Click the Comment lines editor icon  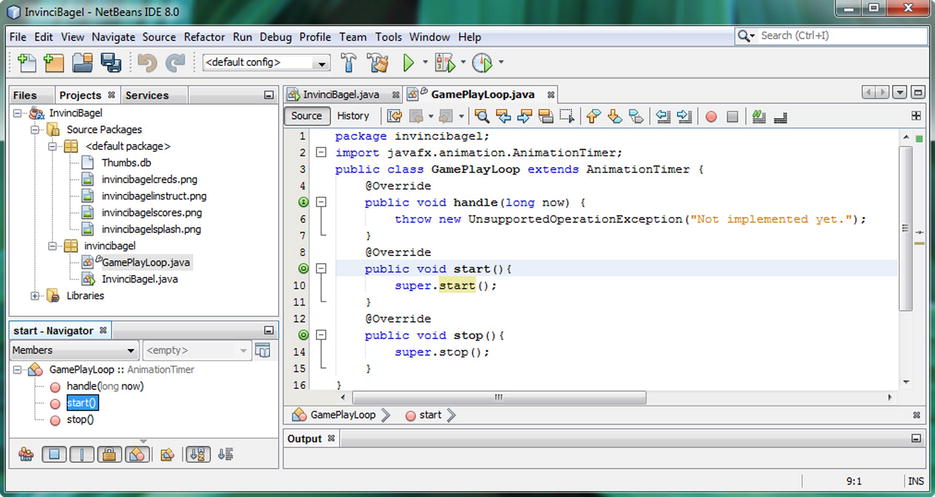coord(758,116)
